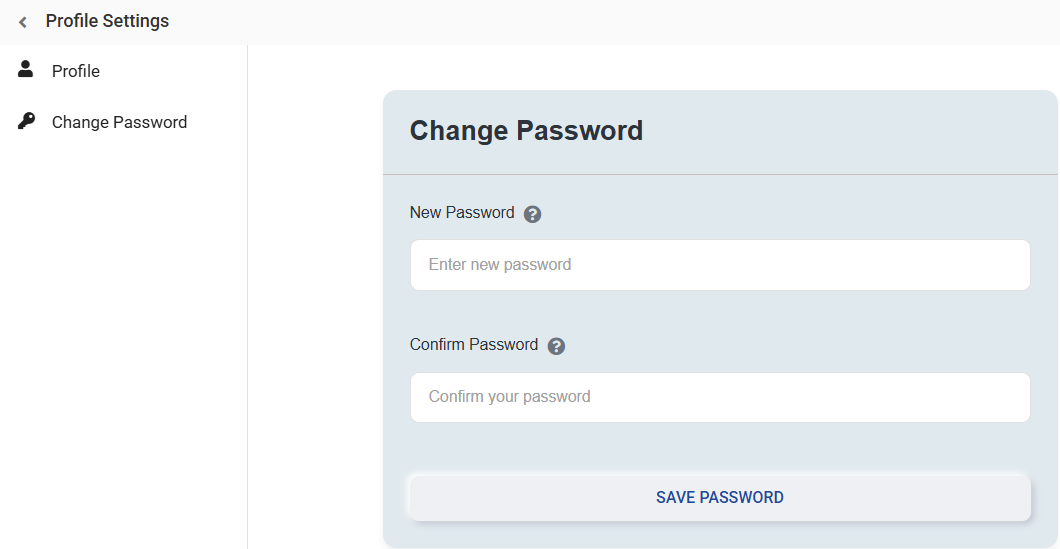Image resolution: width=1060 pixels, height=549 pixels.
Task: Click the key icon beside Change Password
Action: pyautogui.click(x=26, y=121)
